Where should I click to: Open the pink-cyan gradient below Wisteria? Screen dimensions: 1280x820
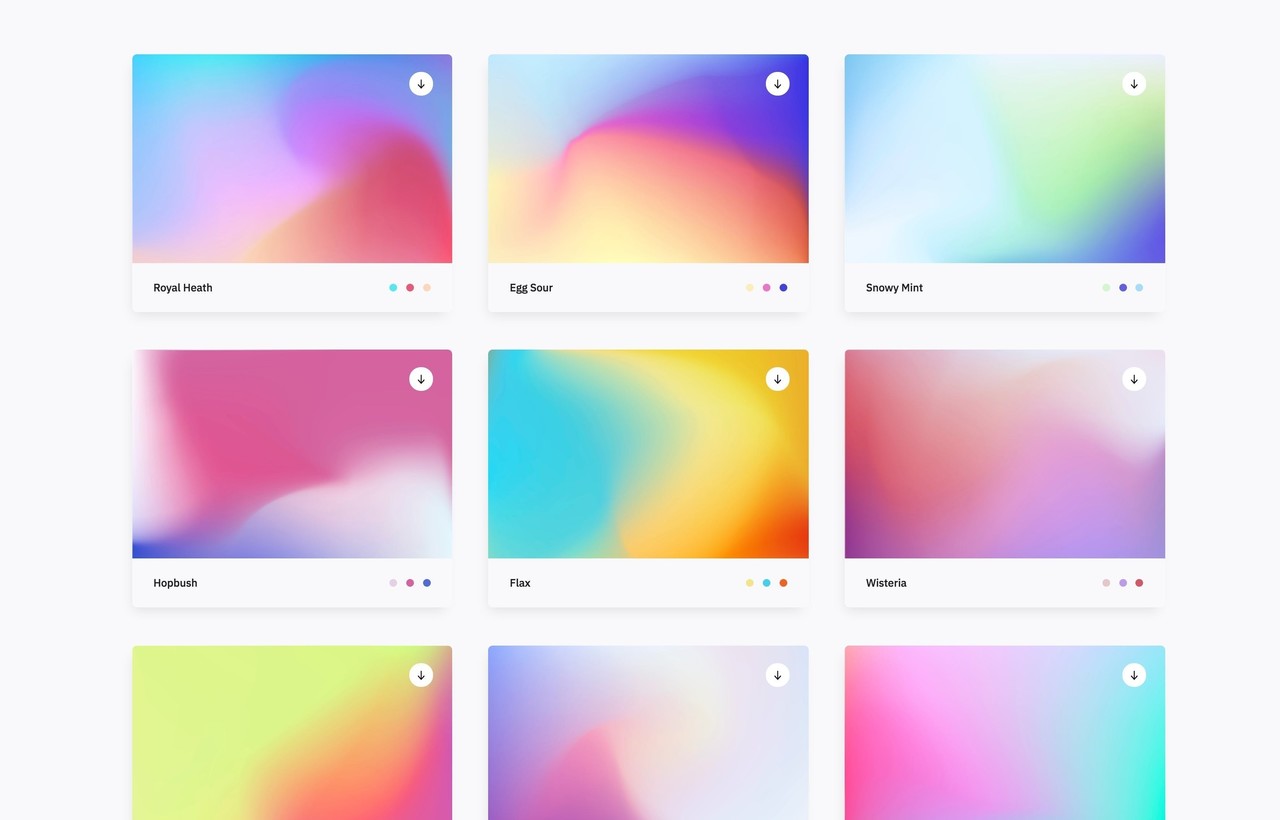point(1005,733)
